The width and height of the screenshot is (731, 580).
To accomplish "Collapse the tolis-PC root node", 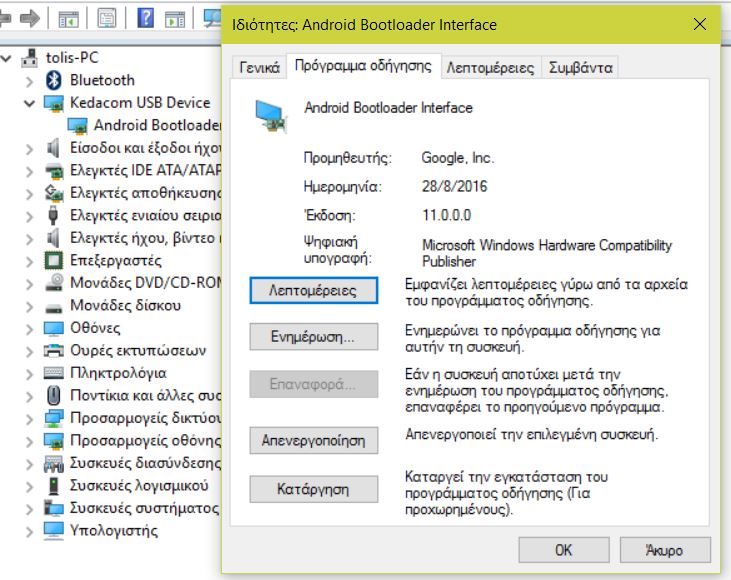I will (6, 58).
